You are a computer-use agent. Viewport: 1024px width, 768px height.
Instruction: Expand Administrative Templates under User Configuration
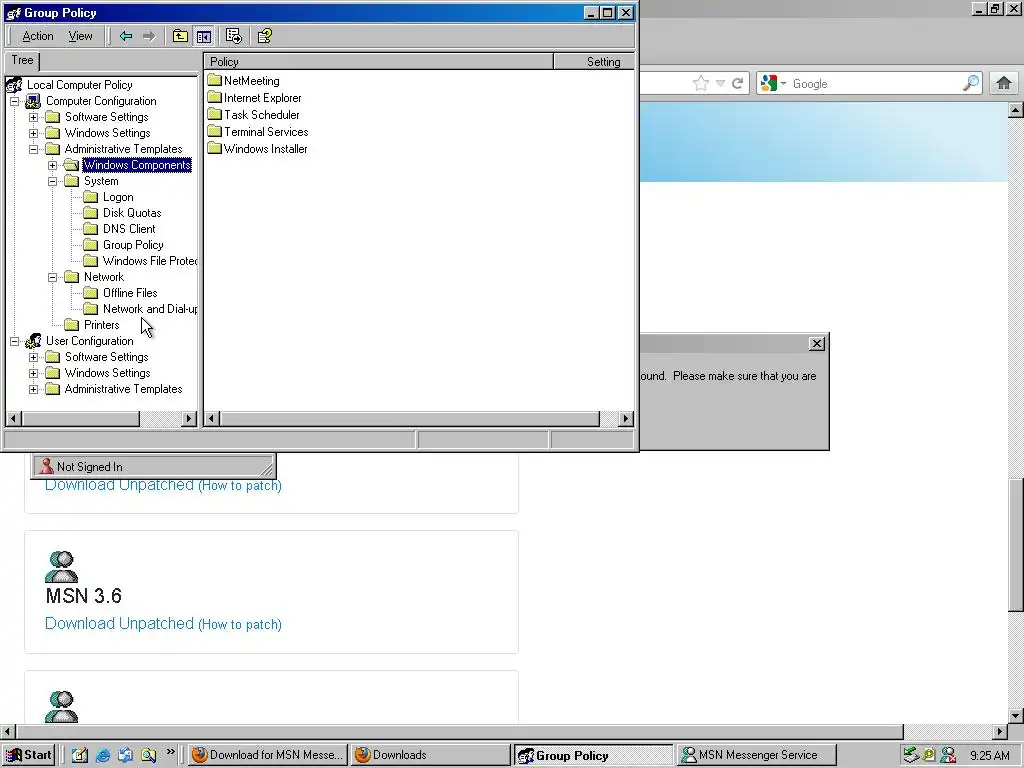pyautogui.click(x=33, y=389)
